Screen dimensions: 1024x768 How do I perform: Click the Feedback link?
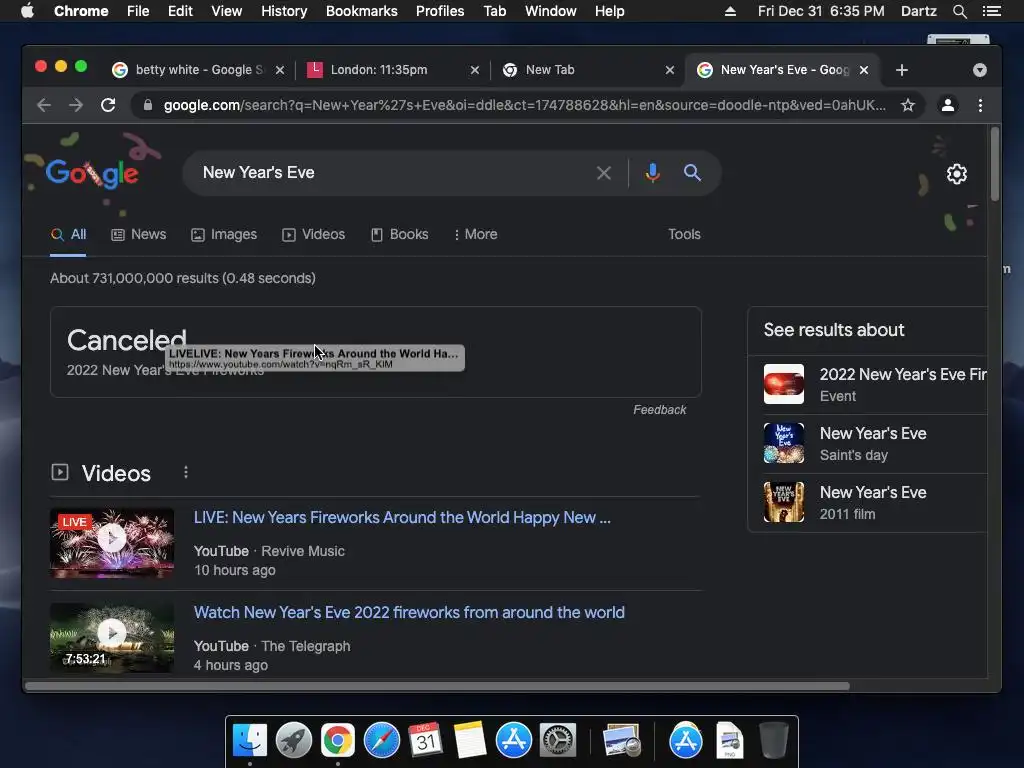tap(660, 410)
